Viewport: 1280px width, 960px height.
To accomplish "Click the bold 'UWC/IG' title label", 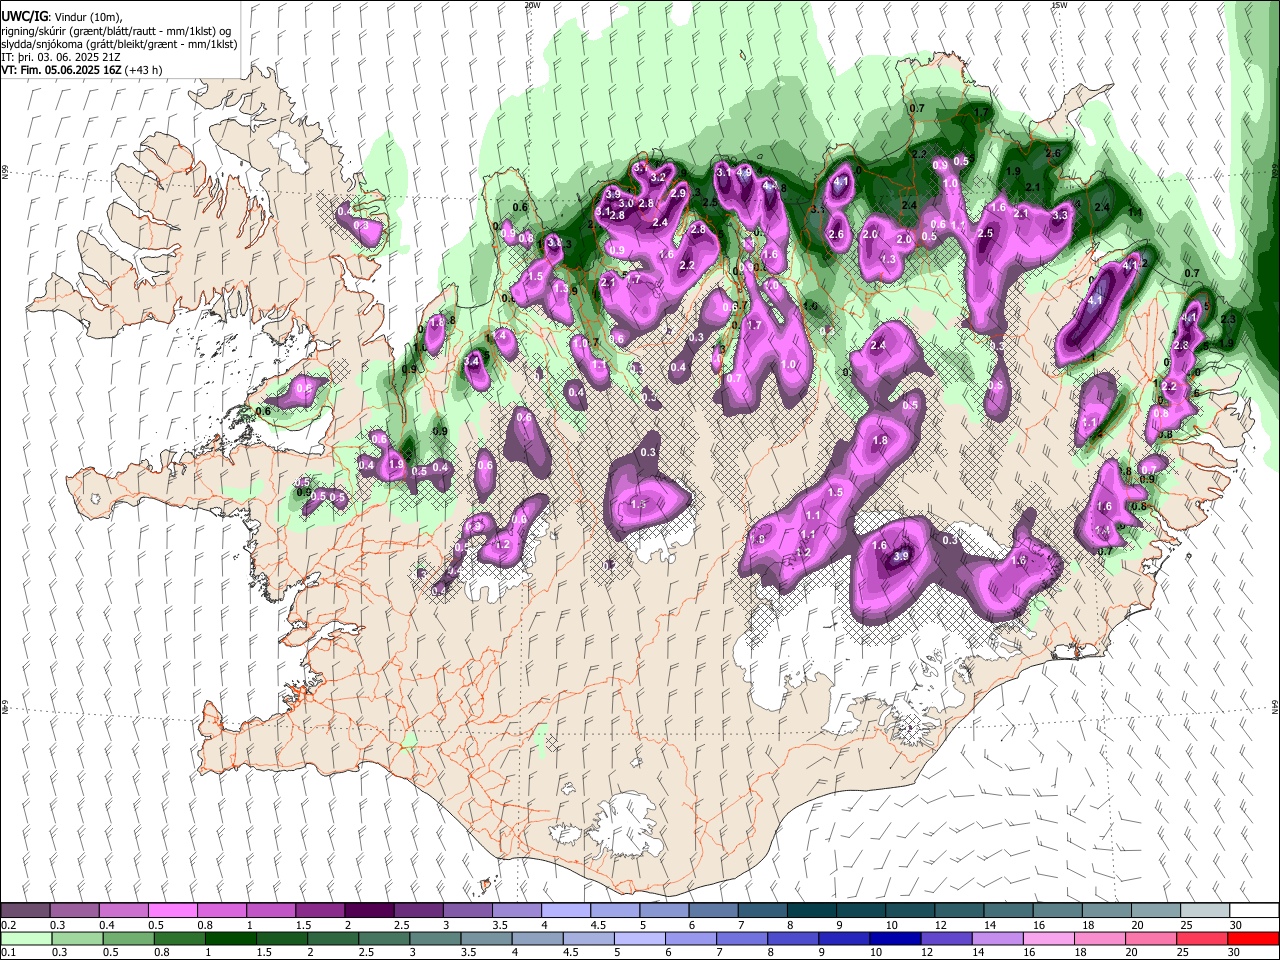I will (24, 16).
